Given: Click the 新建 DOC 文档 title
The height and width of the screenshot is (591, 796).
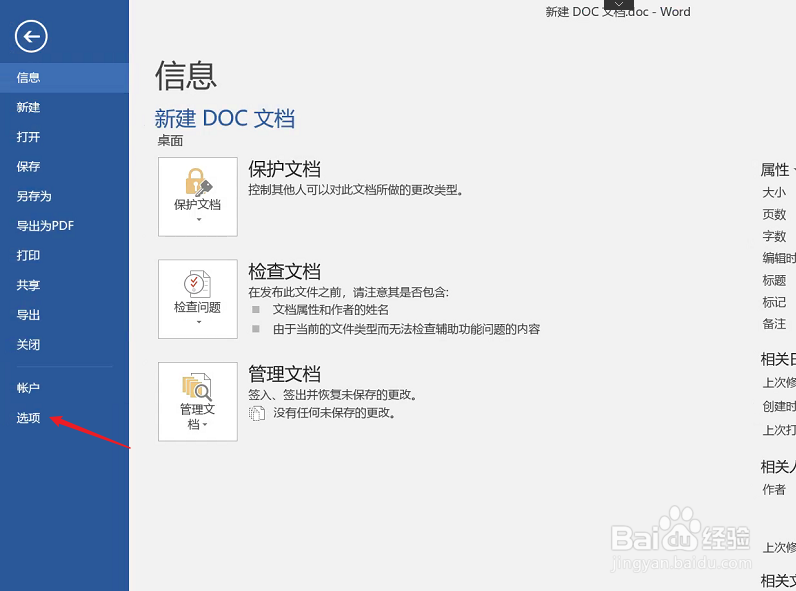Looking at the screenshot, I should click(224, 118).
